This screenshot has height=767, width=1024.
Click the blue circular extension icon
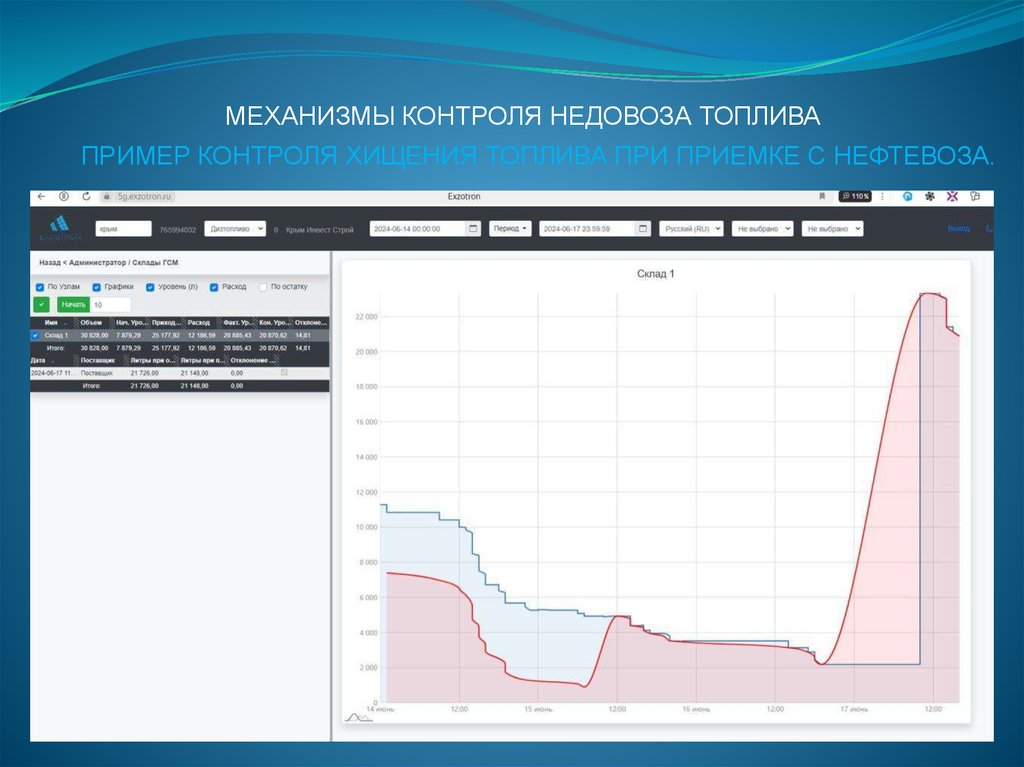[x=907, y=196]
